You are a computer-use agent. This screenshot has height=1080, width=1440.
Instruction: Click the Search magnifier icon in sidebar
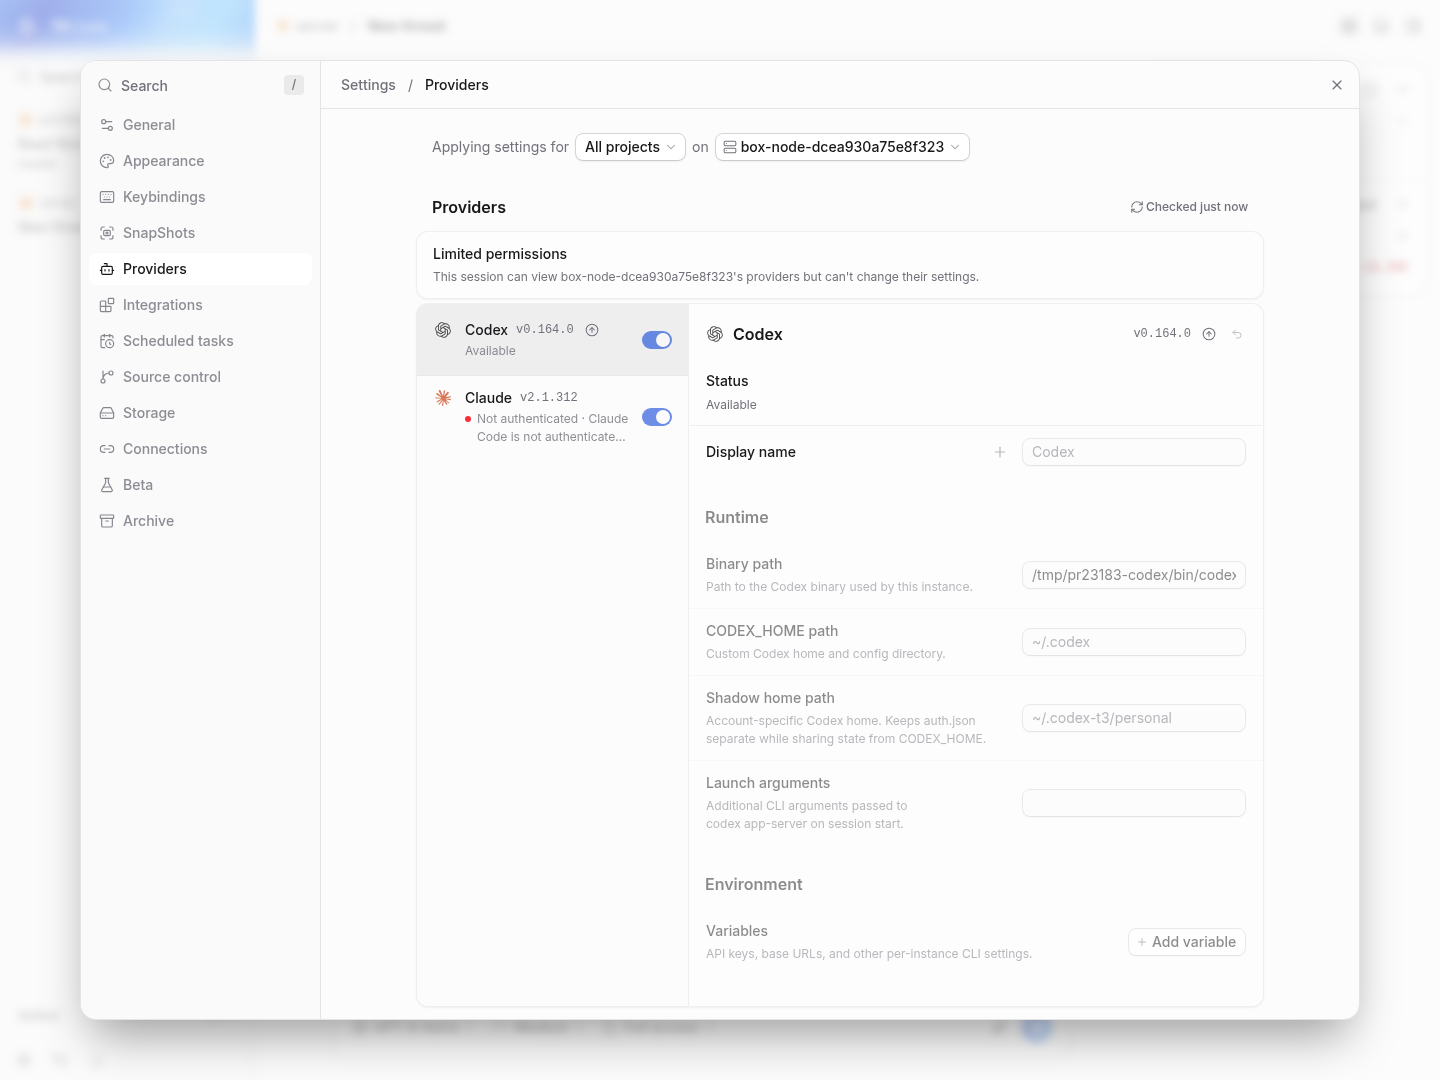(x=105, y=86)
